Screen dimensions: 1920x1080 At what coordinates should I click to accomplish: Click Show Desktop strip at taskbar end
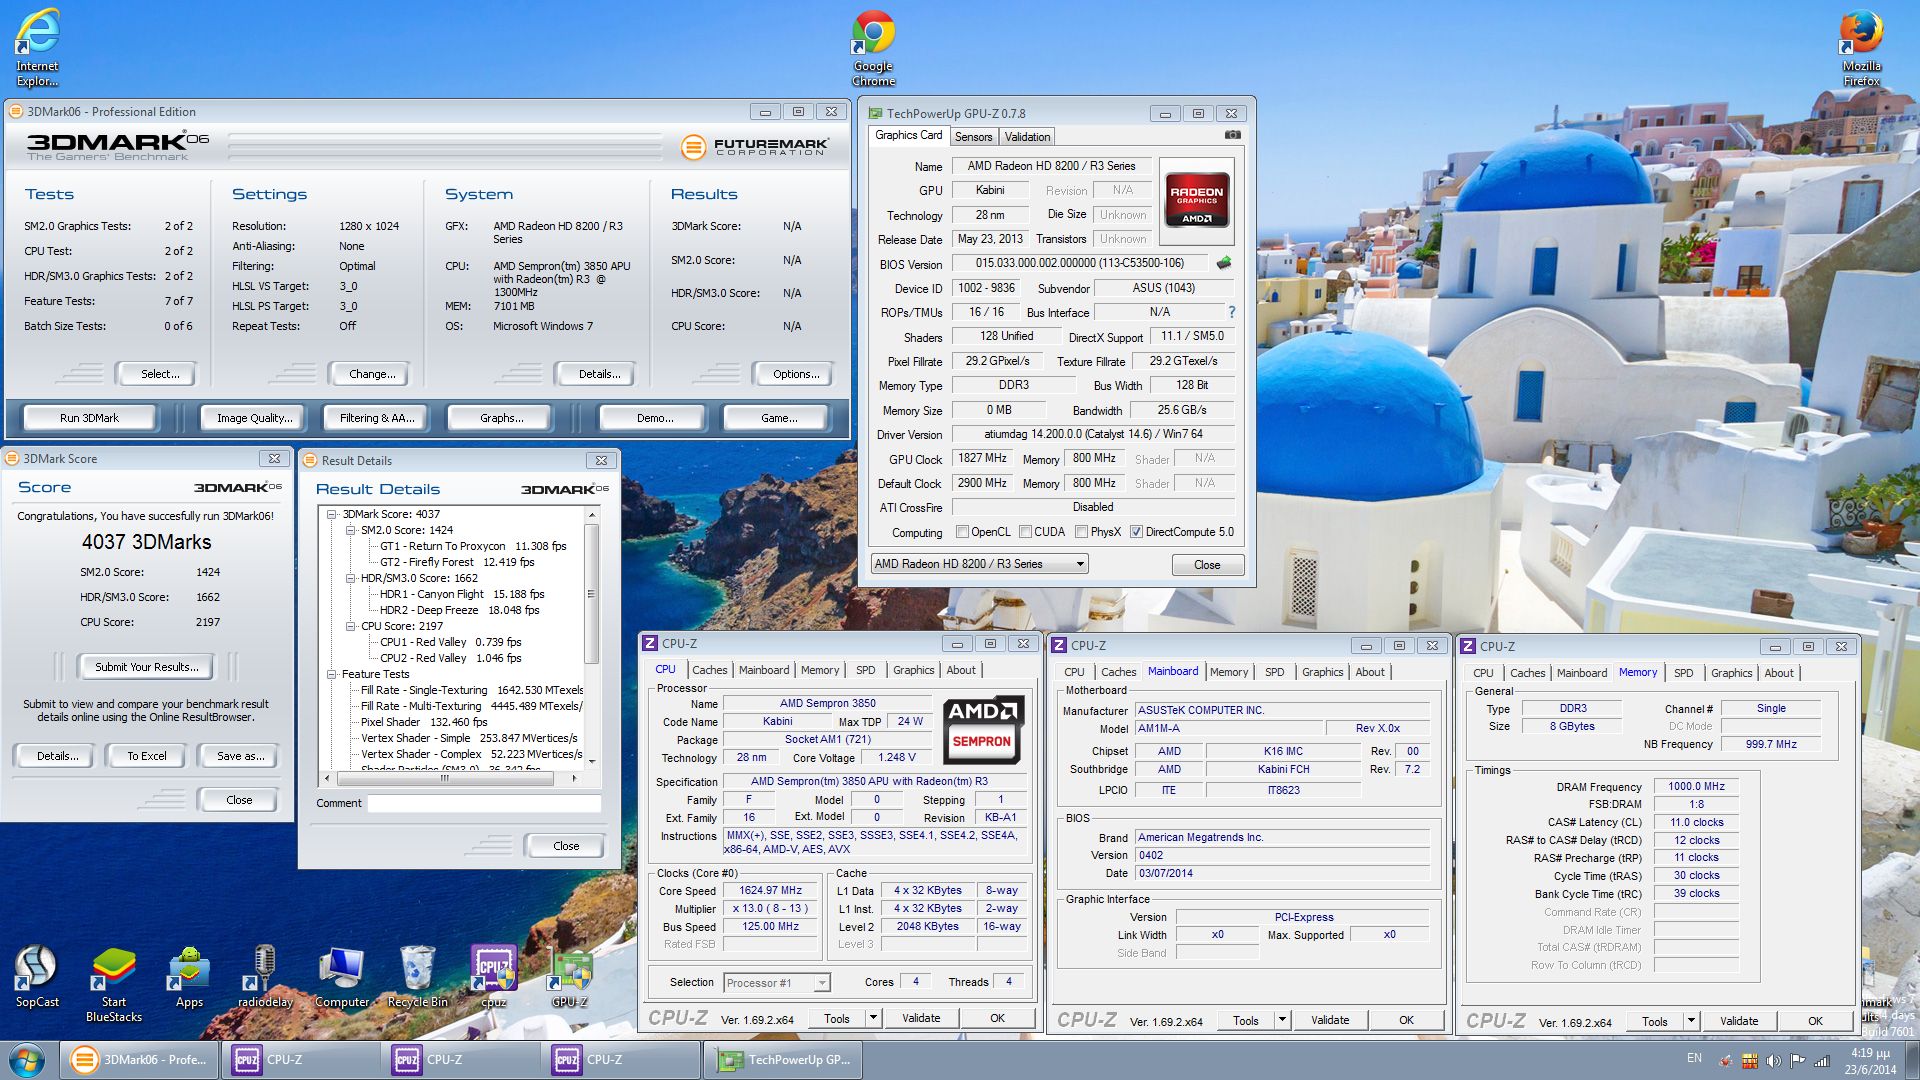coord(1912,1060)
